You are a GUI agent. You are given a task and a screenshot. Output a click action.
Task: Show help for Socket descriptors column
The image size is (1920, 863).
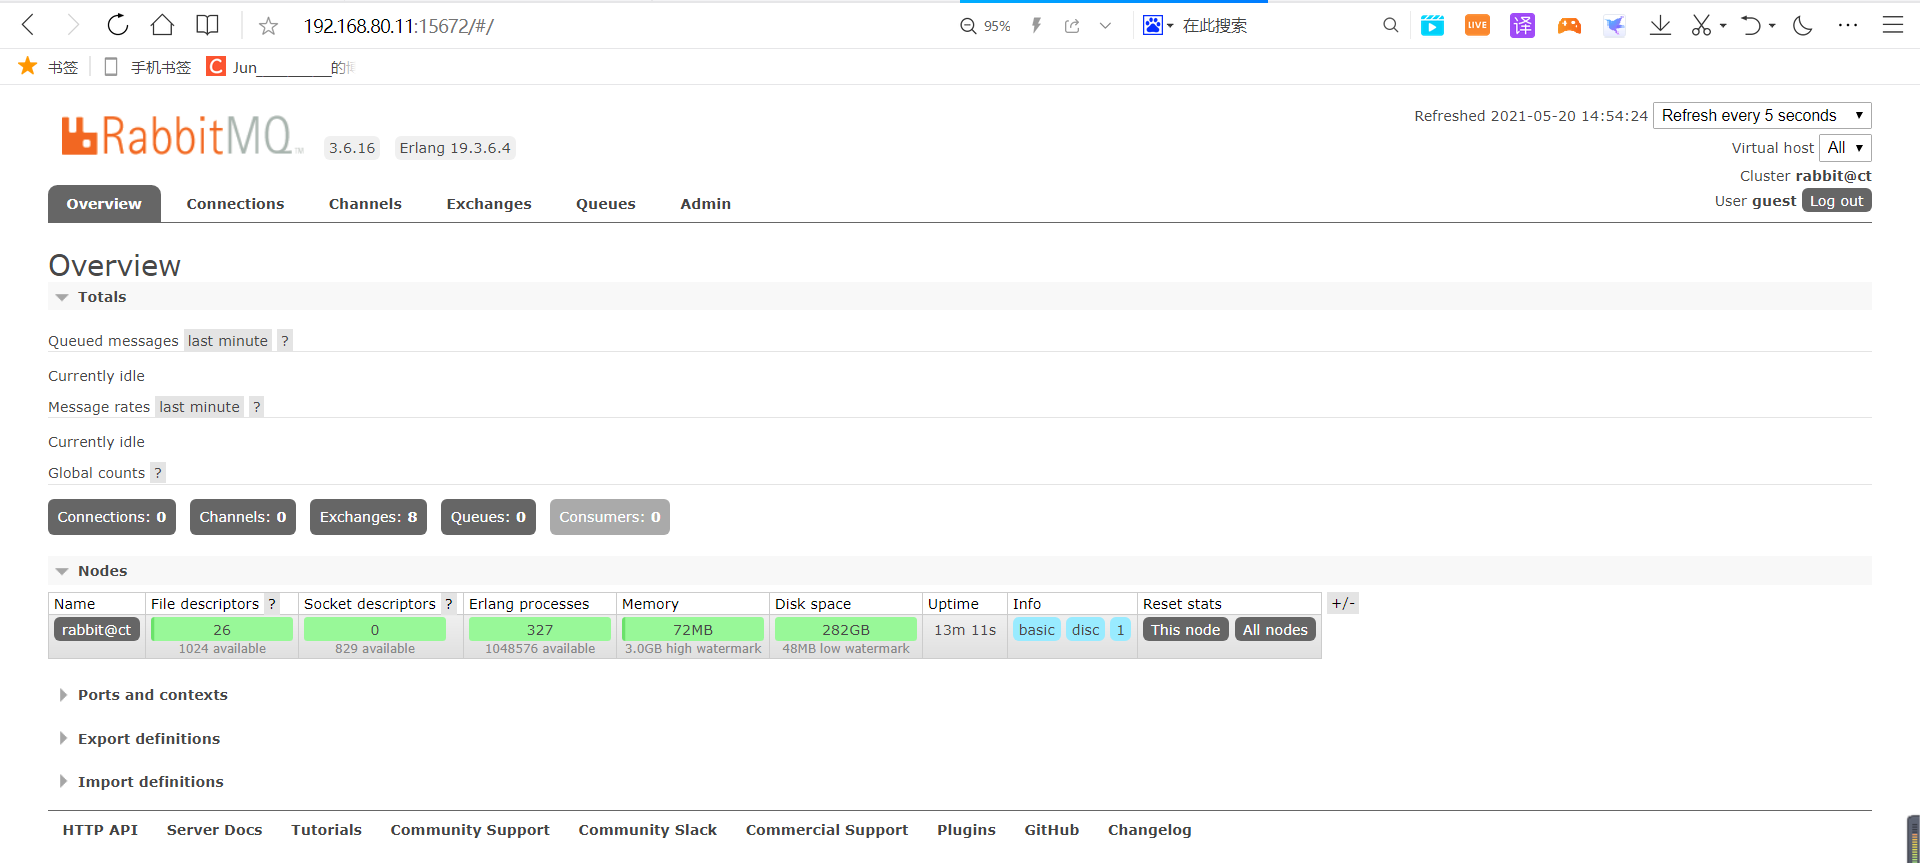[x=449, y=604]
